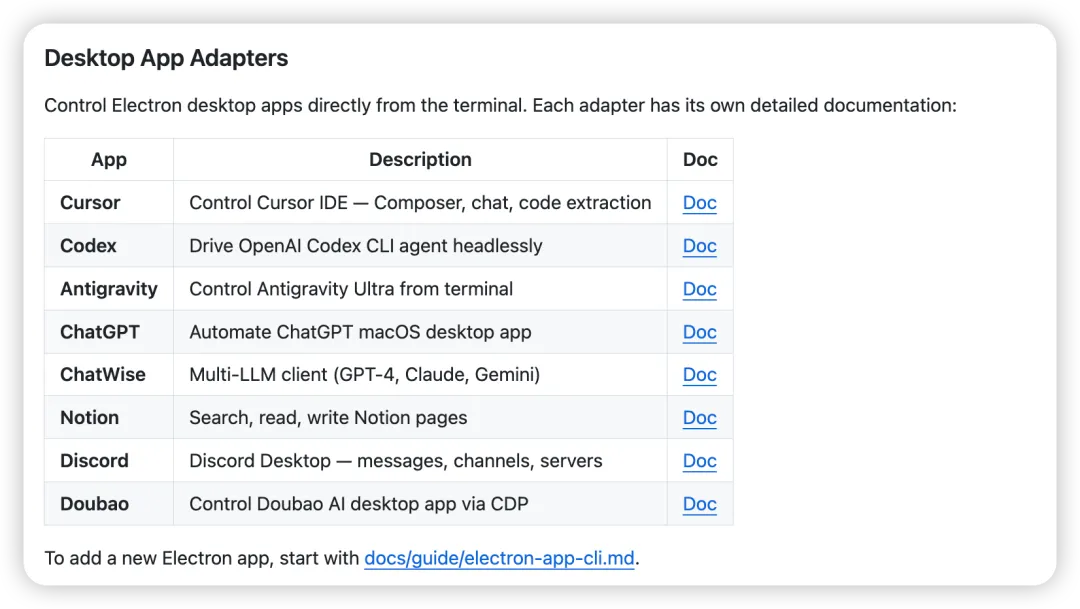Screen dimensions: 1080x609
Task: Click the Description column header
Action: (420, 160)
